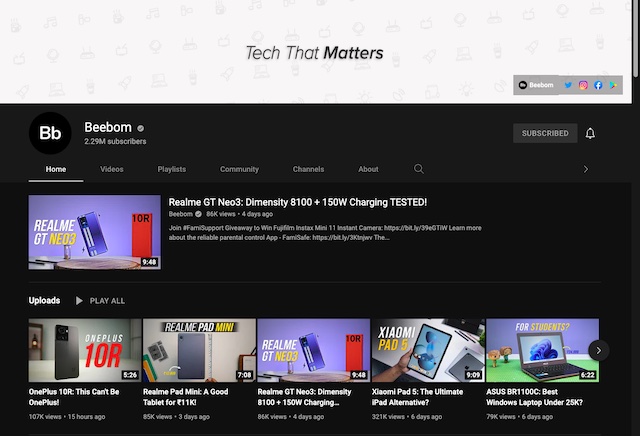Viewport: 640px width, 436px height.
Task: Click the verified badge beside the Beebom channel name
Action: click(x=140, y=128)
